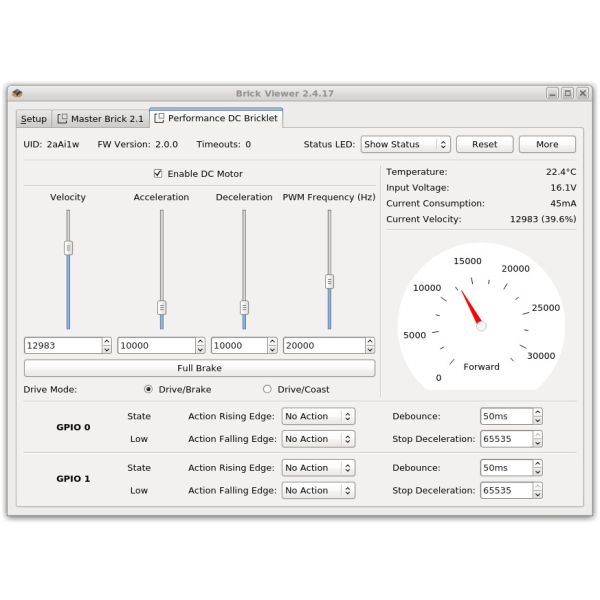Increase the Deceleration spinbox value

click(x=272, y=341)
